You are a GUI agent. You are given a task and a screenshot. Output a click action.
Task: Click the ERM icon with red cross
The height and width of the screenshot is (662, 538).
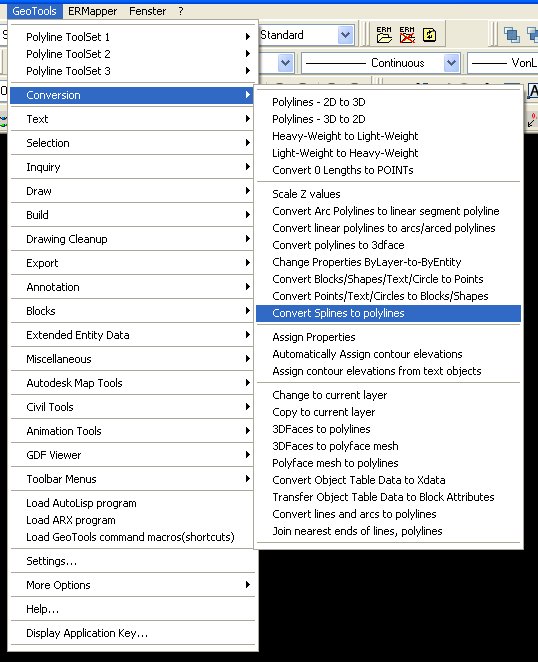pos(407,35)
